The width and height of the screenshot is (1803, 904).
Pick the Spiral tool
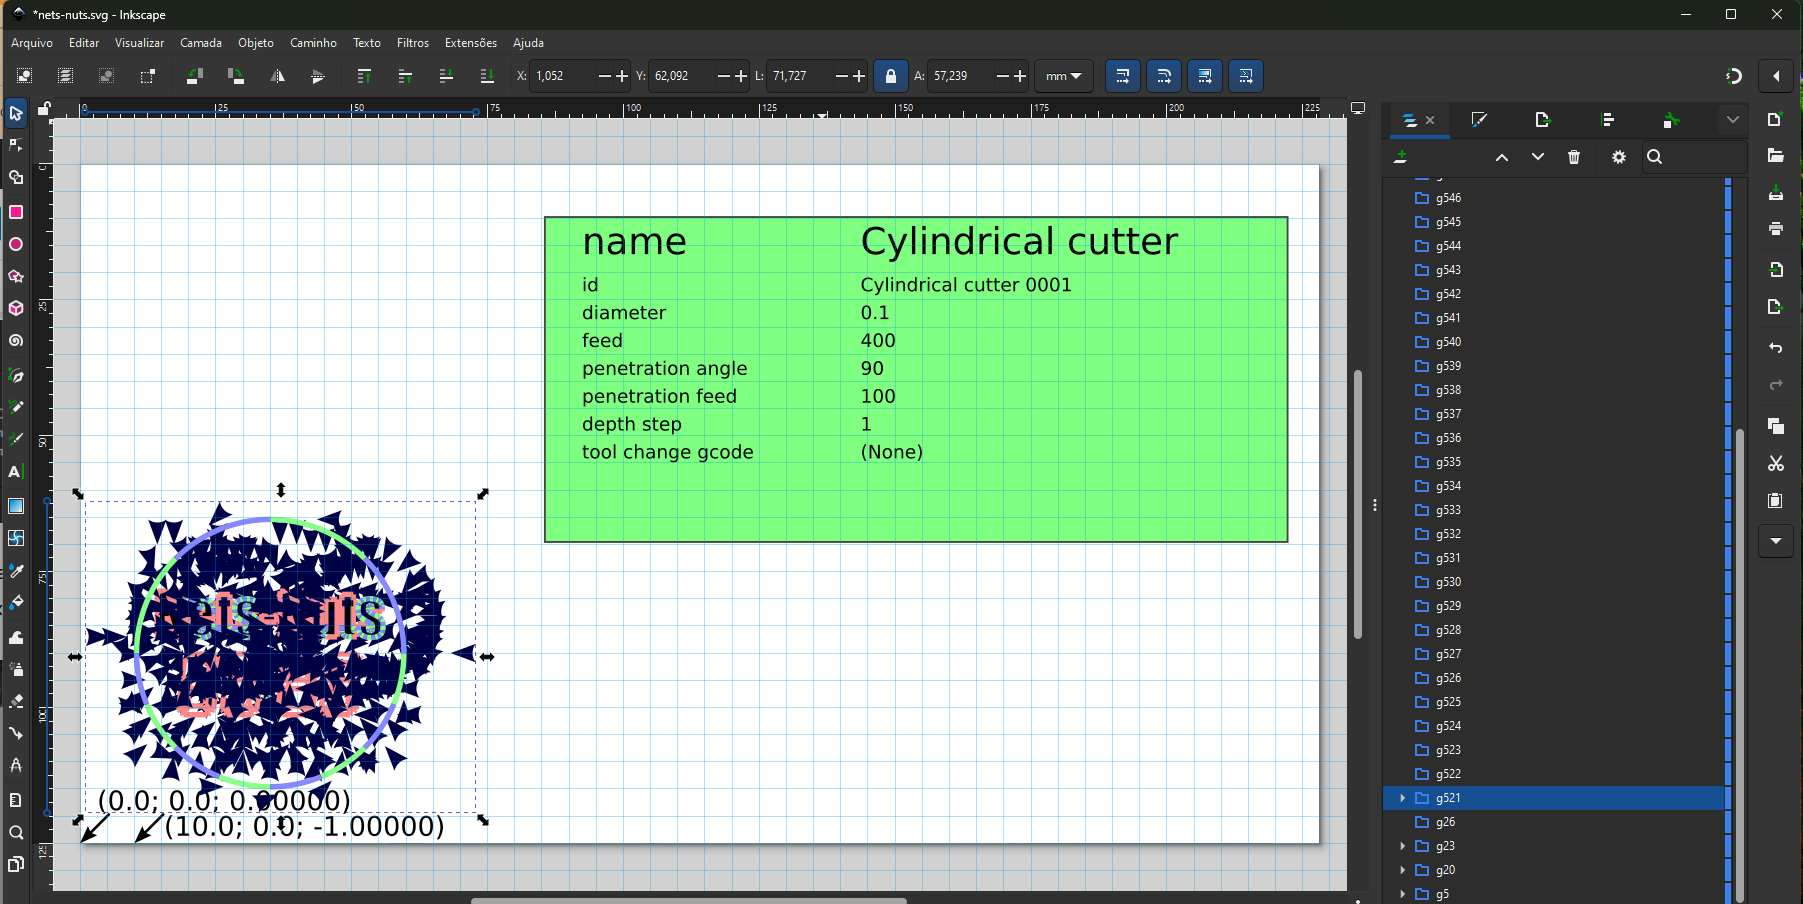[x=16, y=341]
